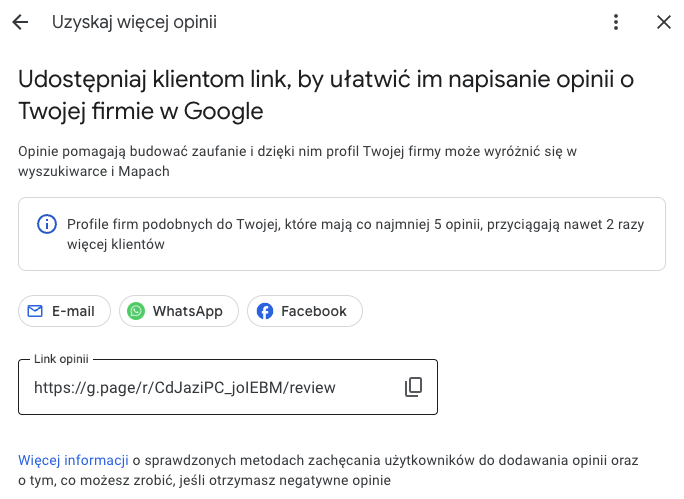
Task: Click the blue info circle icon
Action: pos(46,224)
